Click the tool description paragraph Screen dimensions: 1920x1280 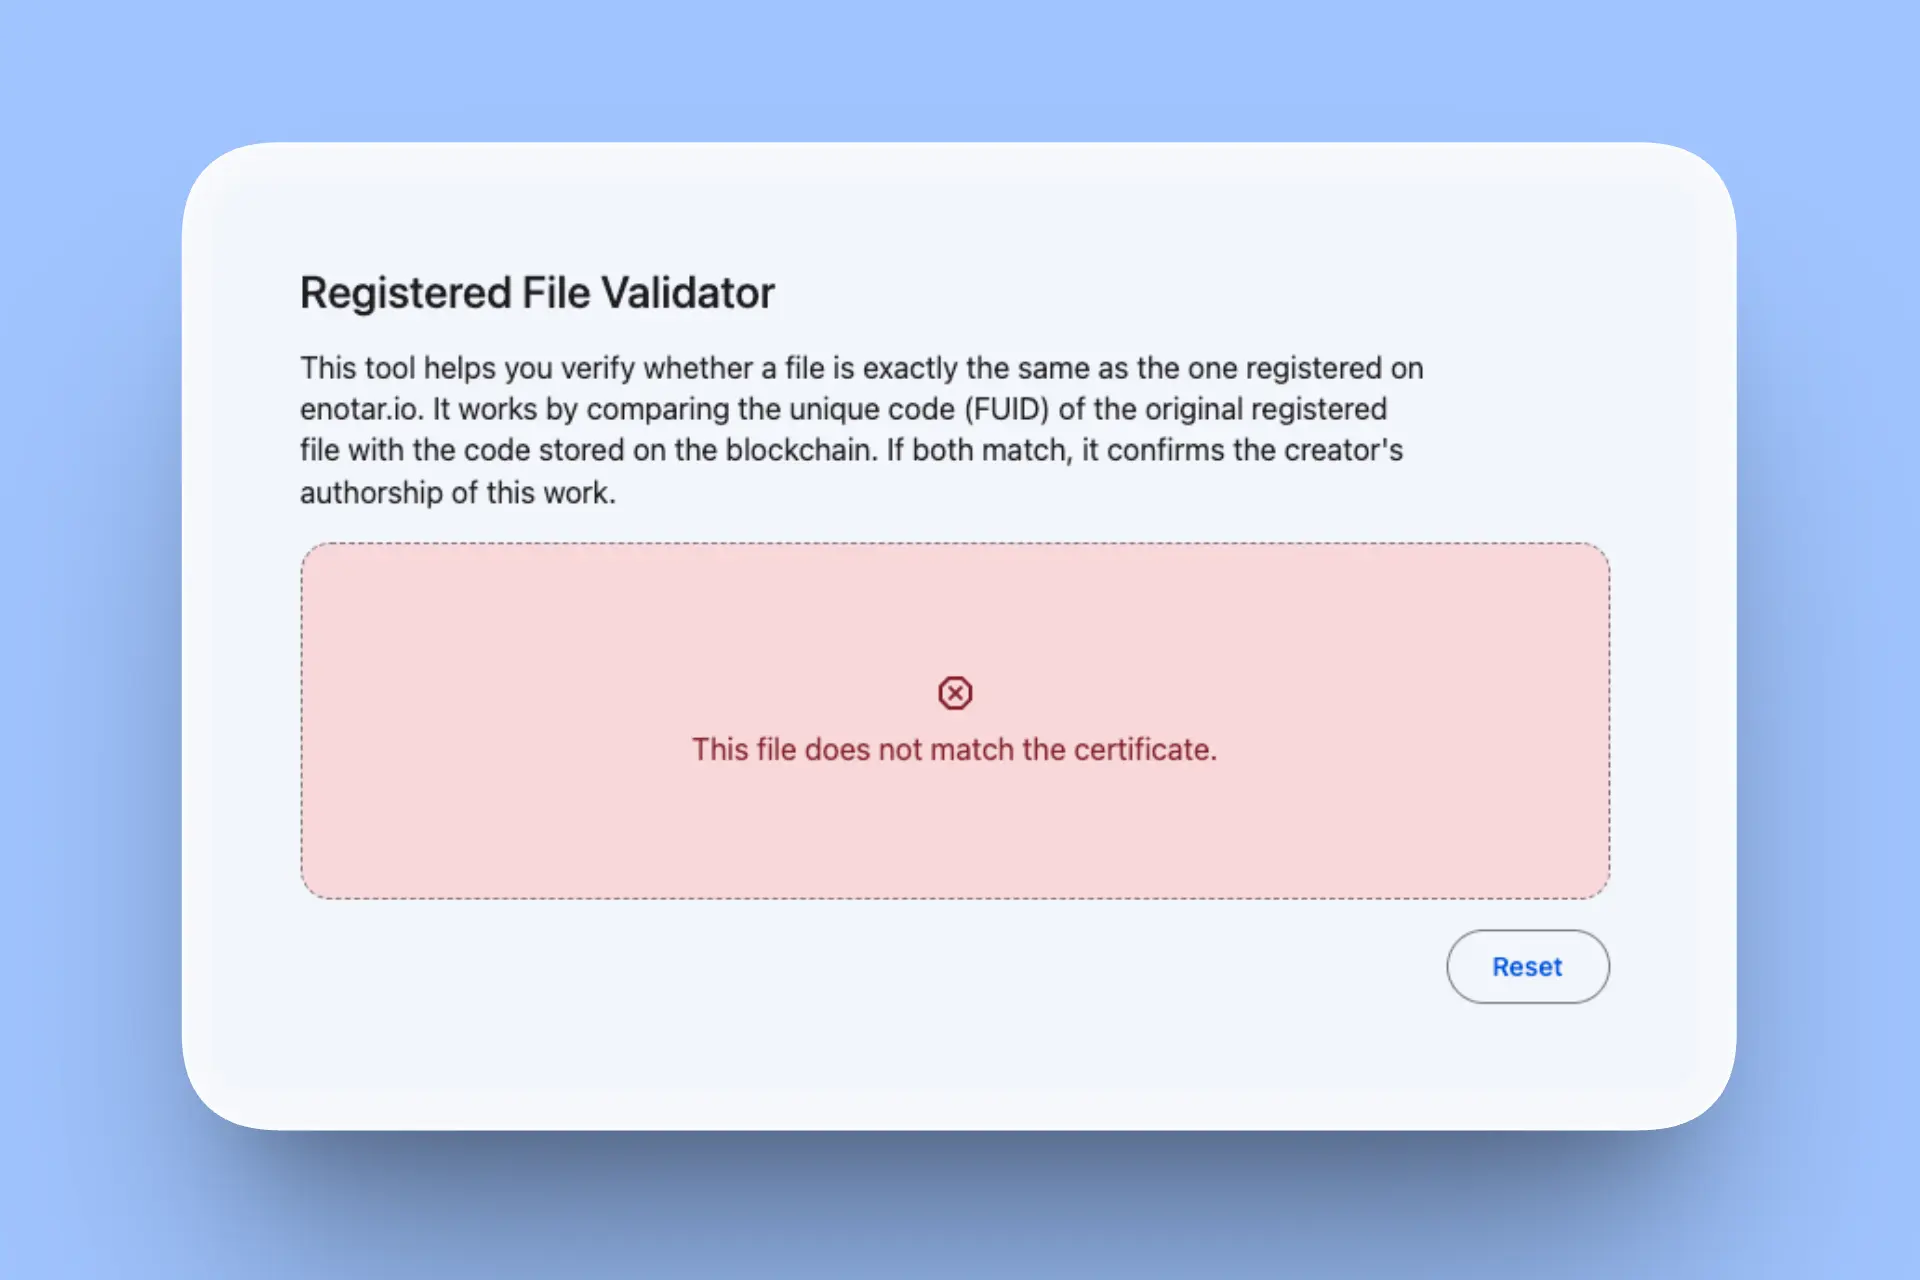click(860, 429)
